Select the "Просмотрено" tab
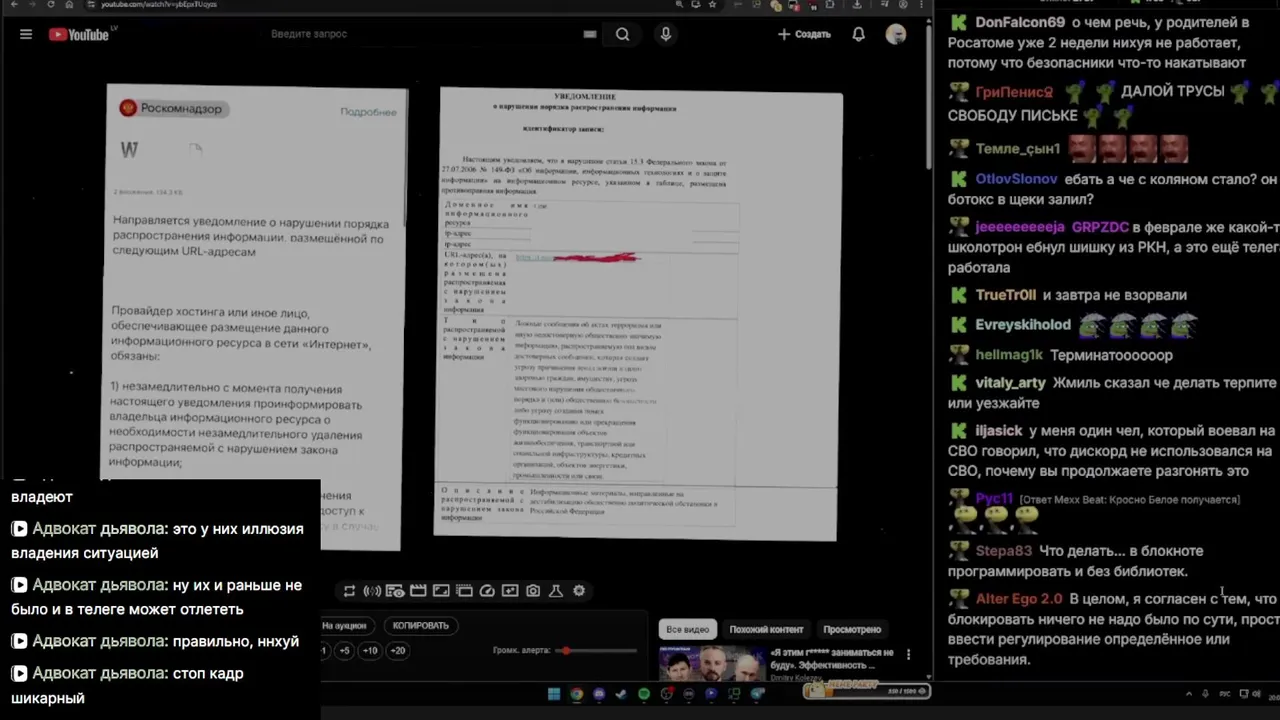 pyautogui.click(x=852, y=630)
